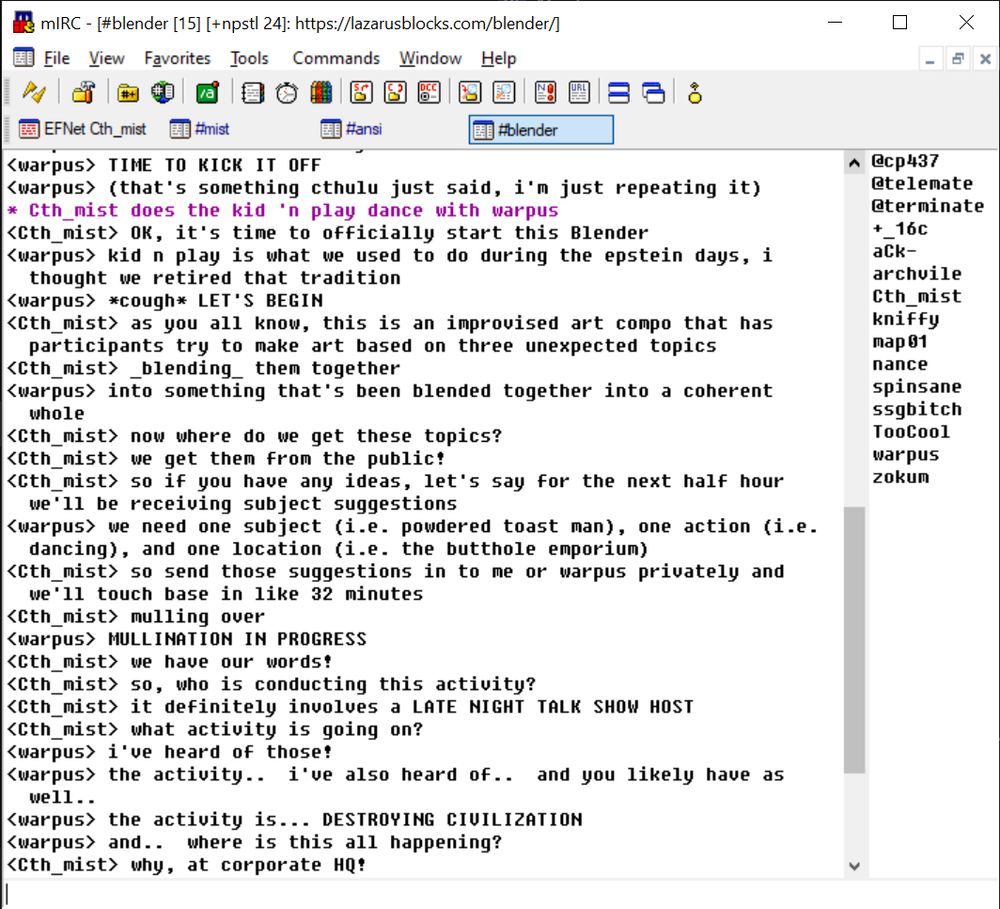1000x909 pixels.
Task: Click the '*cough* LET'S BEGIN' message
Action: (165, 300)
